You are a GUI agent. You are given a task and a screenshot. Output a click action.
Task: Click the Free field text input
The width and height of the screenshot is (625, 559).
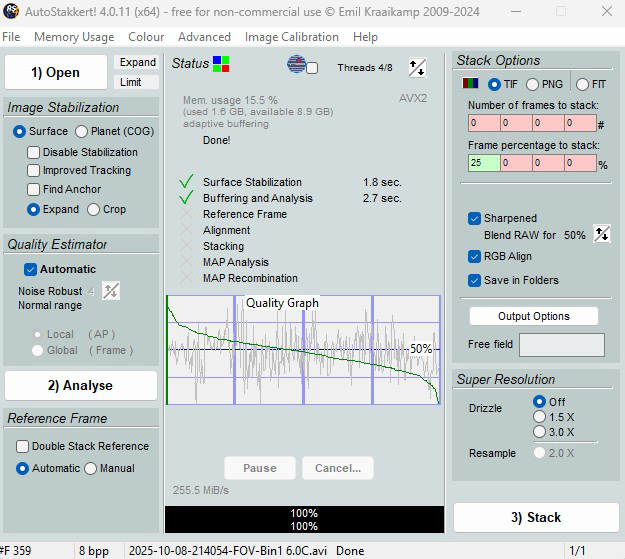561,345
